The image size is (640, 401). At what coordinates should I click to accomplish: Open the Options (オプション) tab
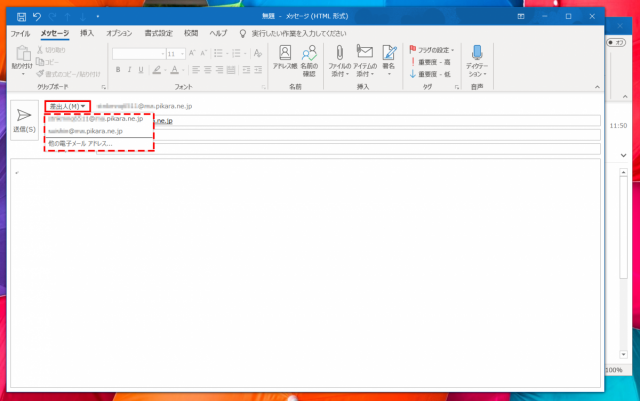click(x=119, y=33)
